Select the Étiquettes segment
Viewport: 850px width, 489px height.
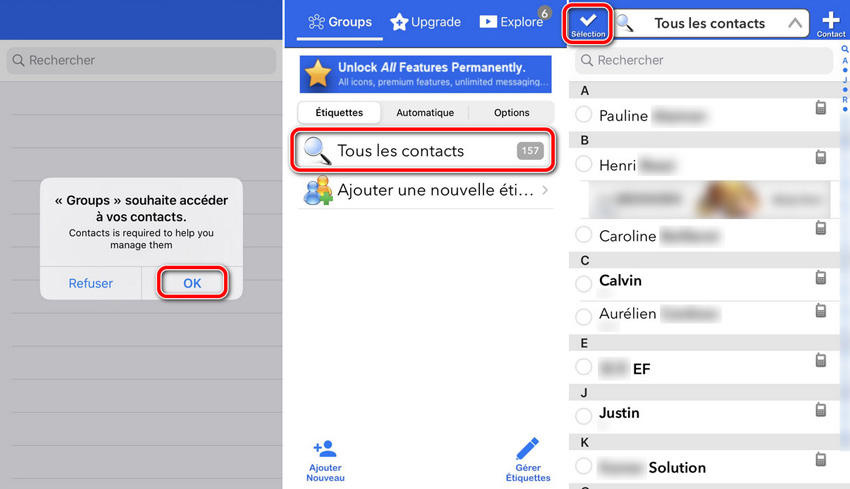(339, 113)
